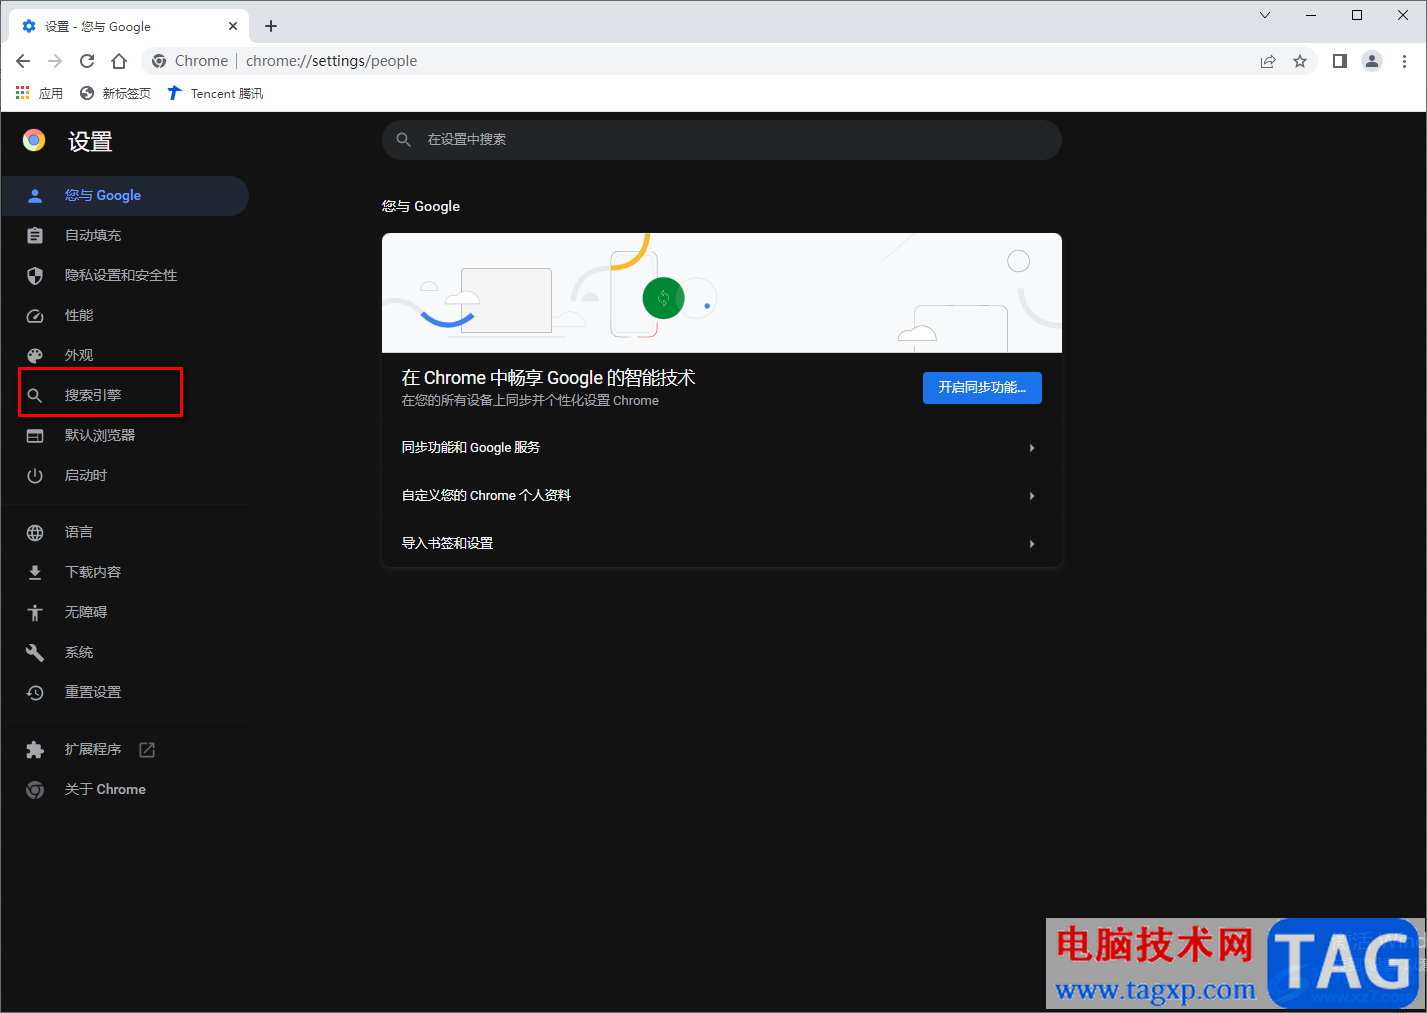Share this page using the share icon
Image resolution: width=1427 pixels, height=1013 pixels.
[1268, 61]
